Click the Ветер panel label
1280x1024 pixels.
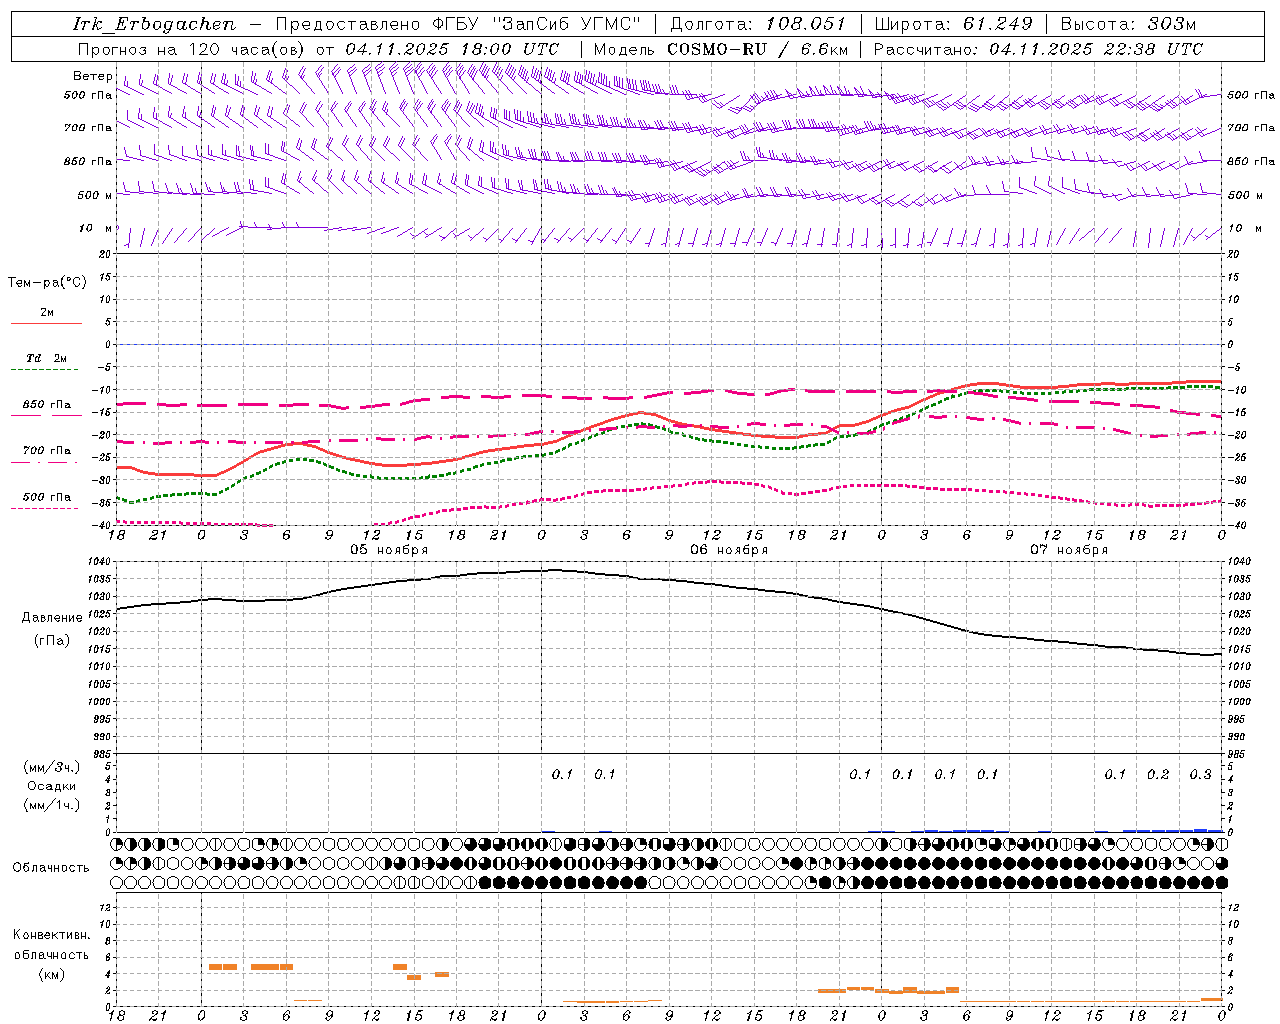[92, 76]
